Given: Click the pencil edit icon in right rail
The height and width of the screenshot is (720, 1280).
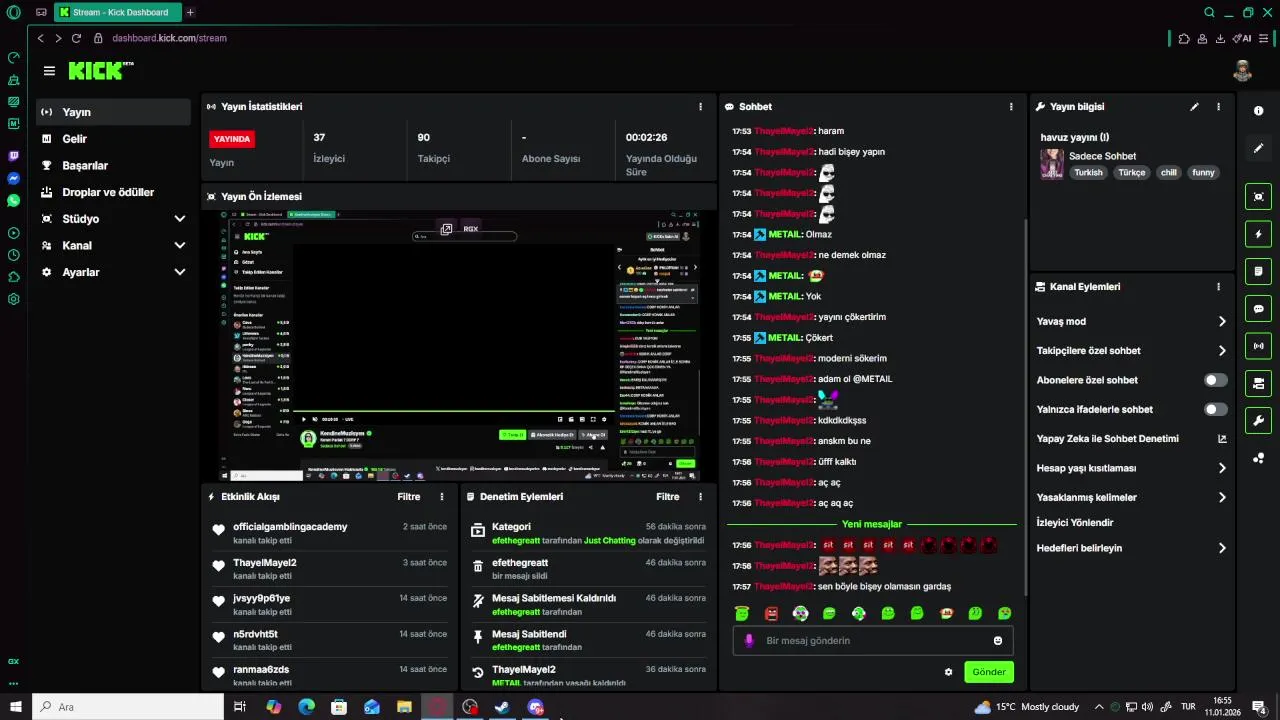Looking at the screenshot, I should 1258,148.
